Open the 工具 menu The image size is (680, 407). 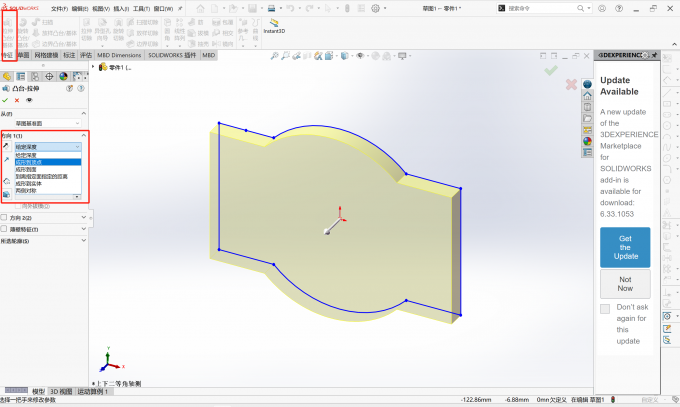pos(141,9)
